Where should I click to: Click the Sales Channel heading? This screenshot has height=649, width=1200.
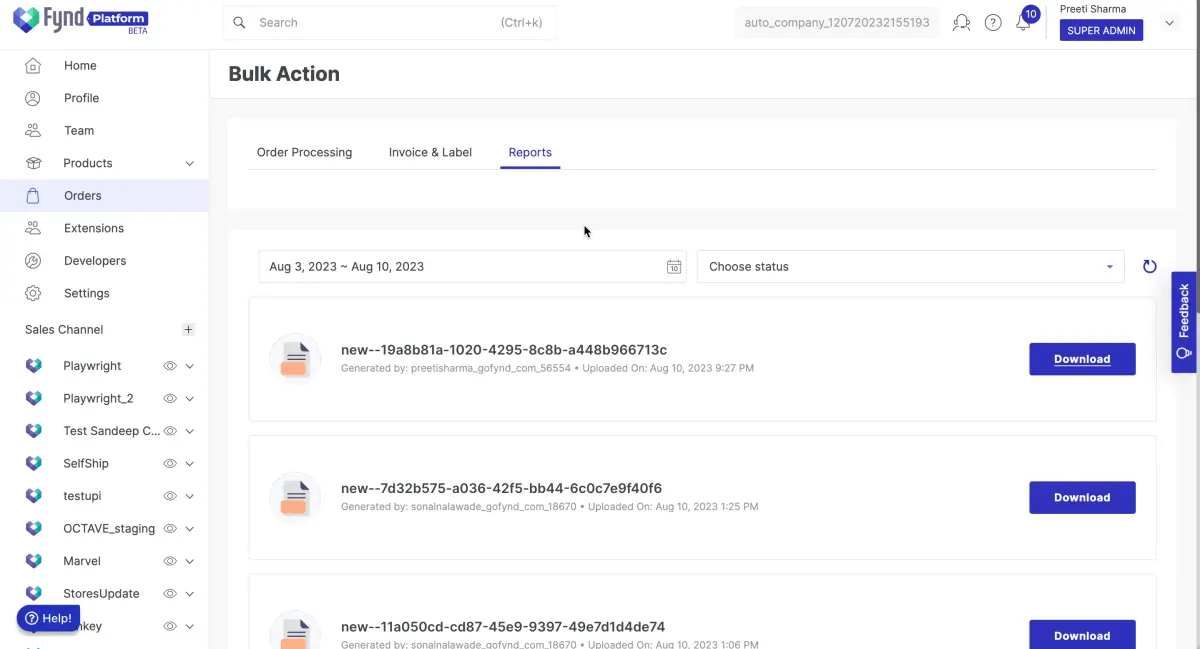point(64,329)
